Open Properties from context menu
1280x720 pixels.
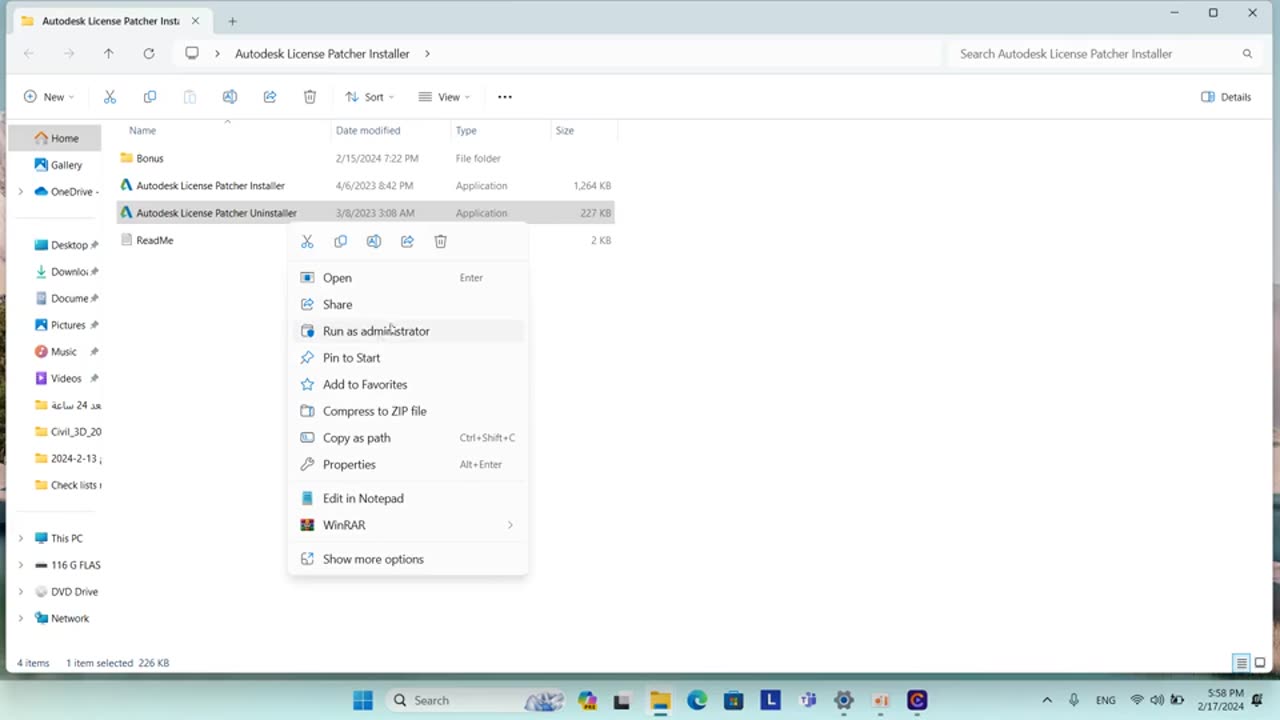click(408, 465)
